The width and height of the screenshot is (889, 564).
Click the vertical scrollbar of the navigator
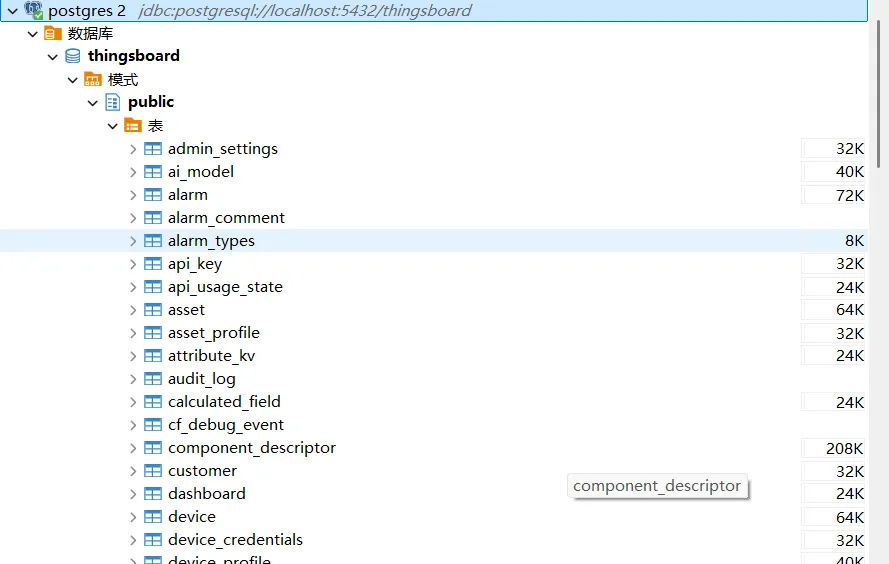(x=879, y=94)
